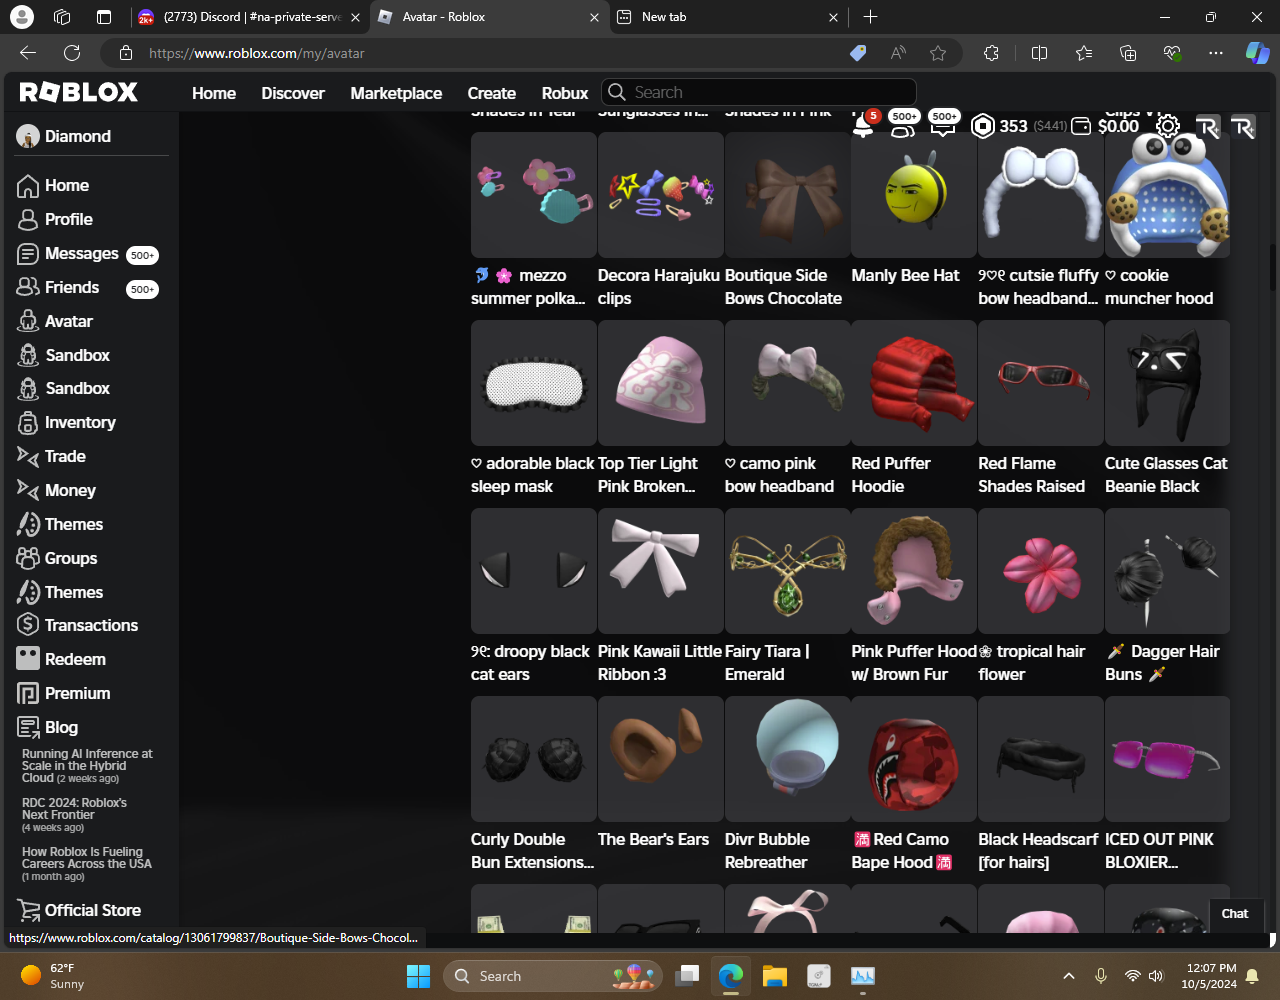Click the Avatar sidebar icon
The width and height of the screenshot is (1280, 1000).
click(x=28, y=321)
